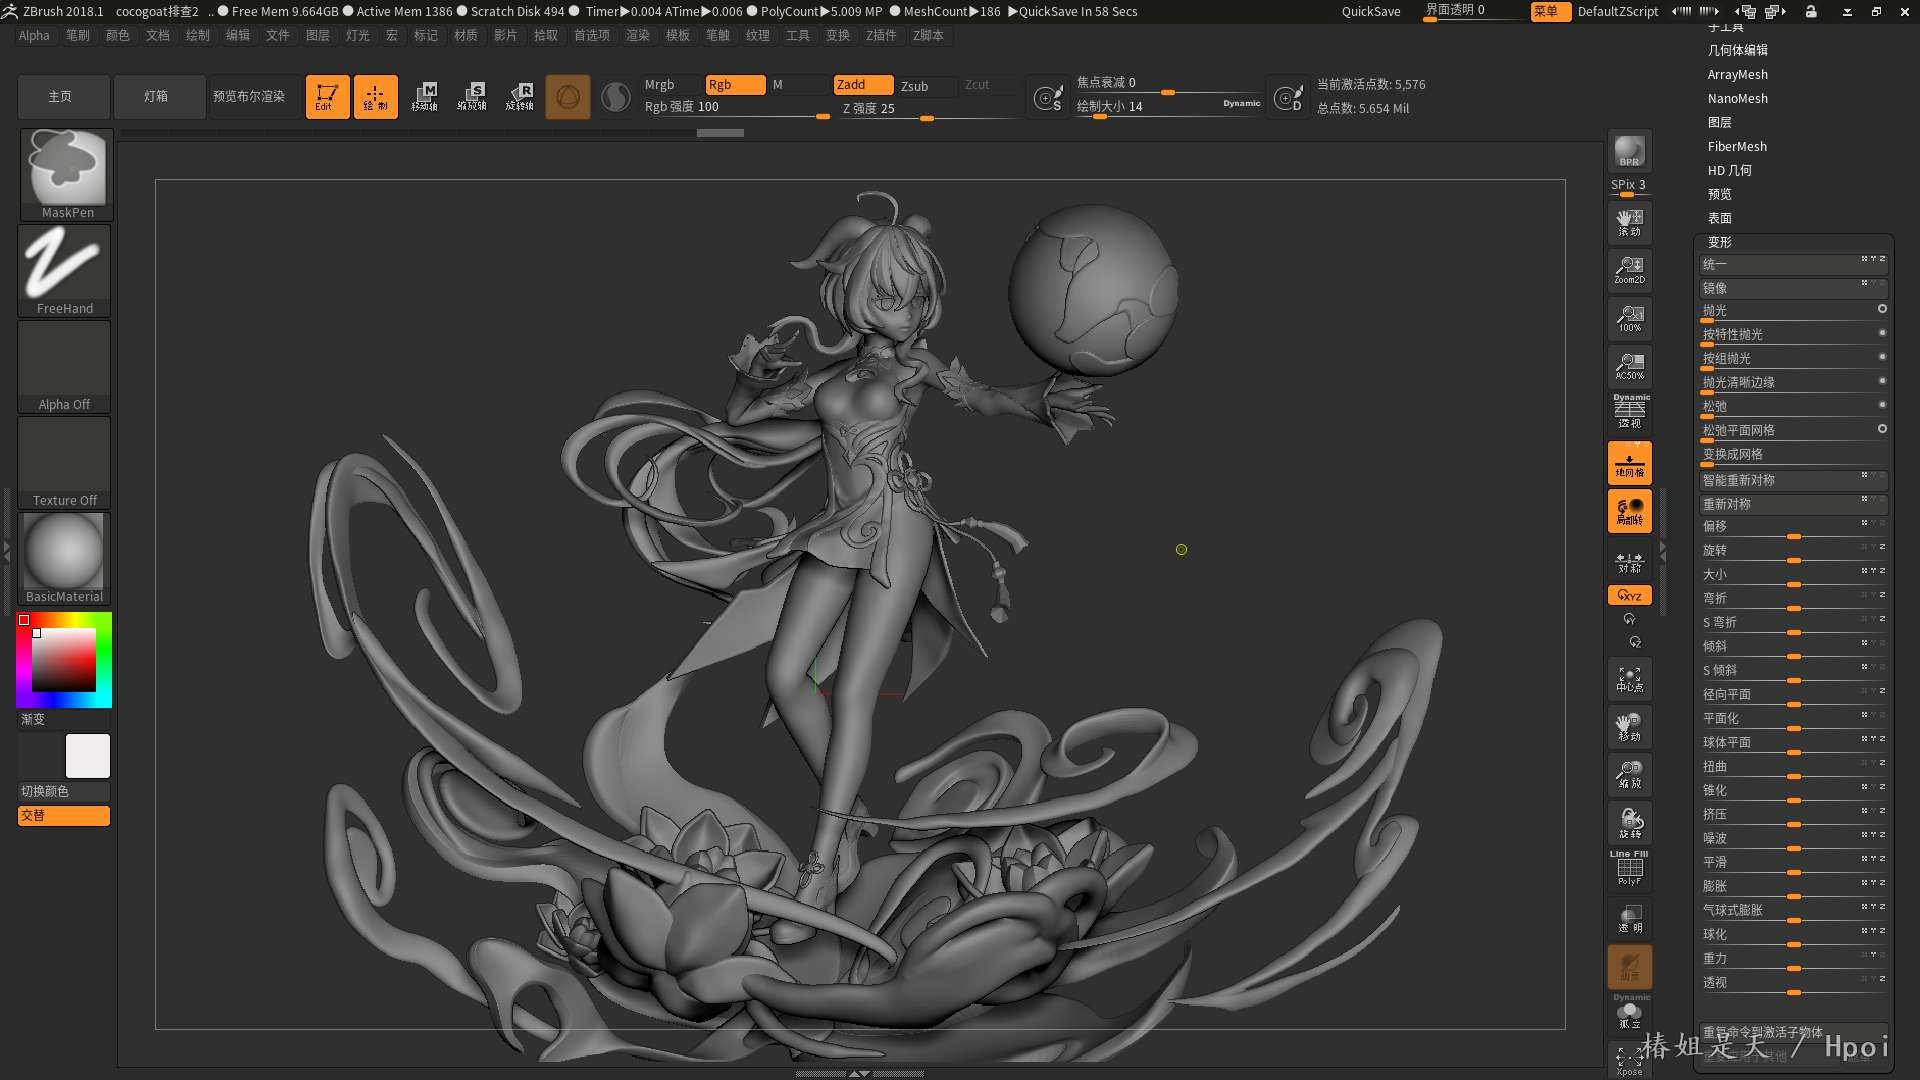Viewport: 1920px width, 1080px height.
Task: Expand the FiberMesh subpalette
Action: (1737, 146)
